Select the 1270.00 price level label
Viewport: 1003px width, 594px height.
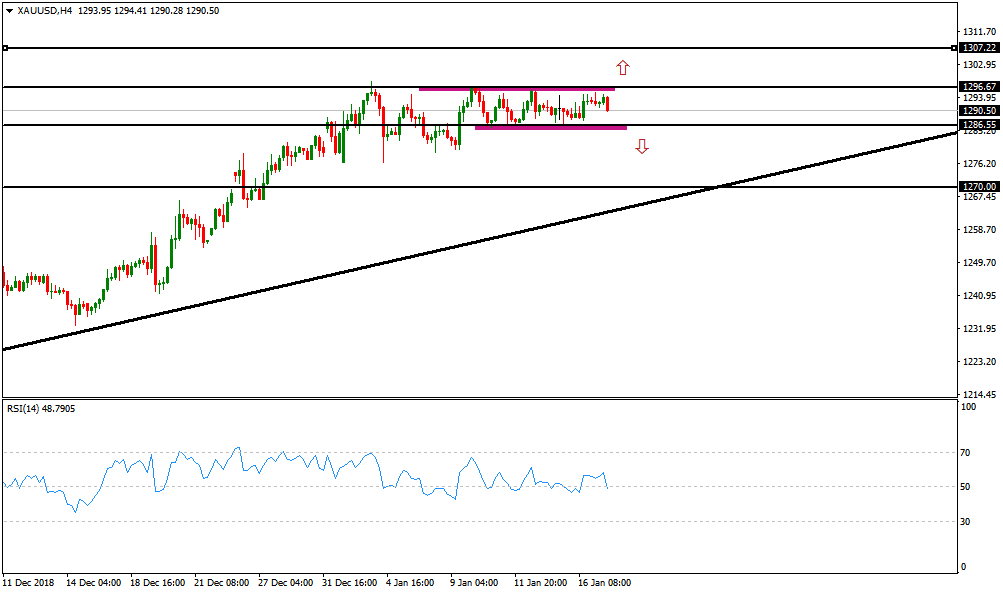pos(977,187)
